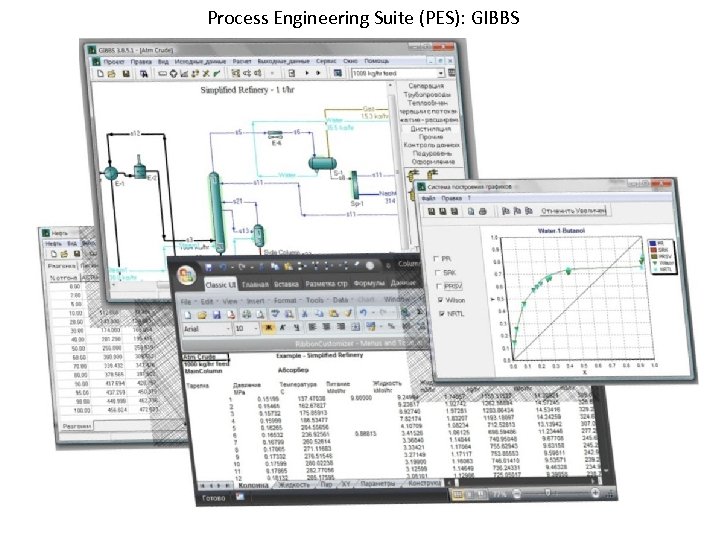Open Правка menu in GIBBS window
Image resolution: width=720 pixels, height=540 pixels.
click(x=141, y=61)
